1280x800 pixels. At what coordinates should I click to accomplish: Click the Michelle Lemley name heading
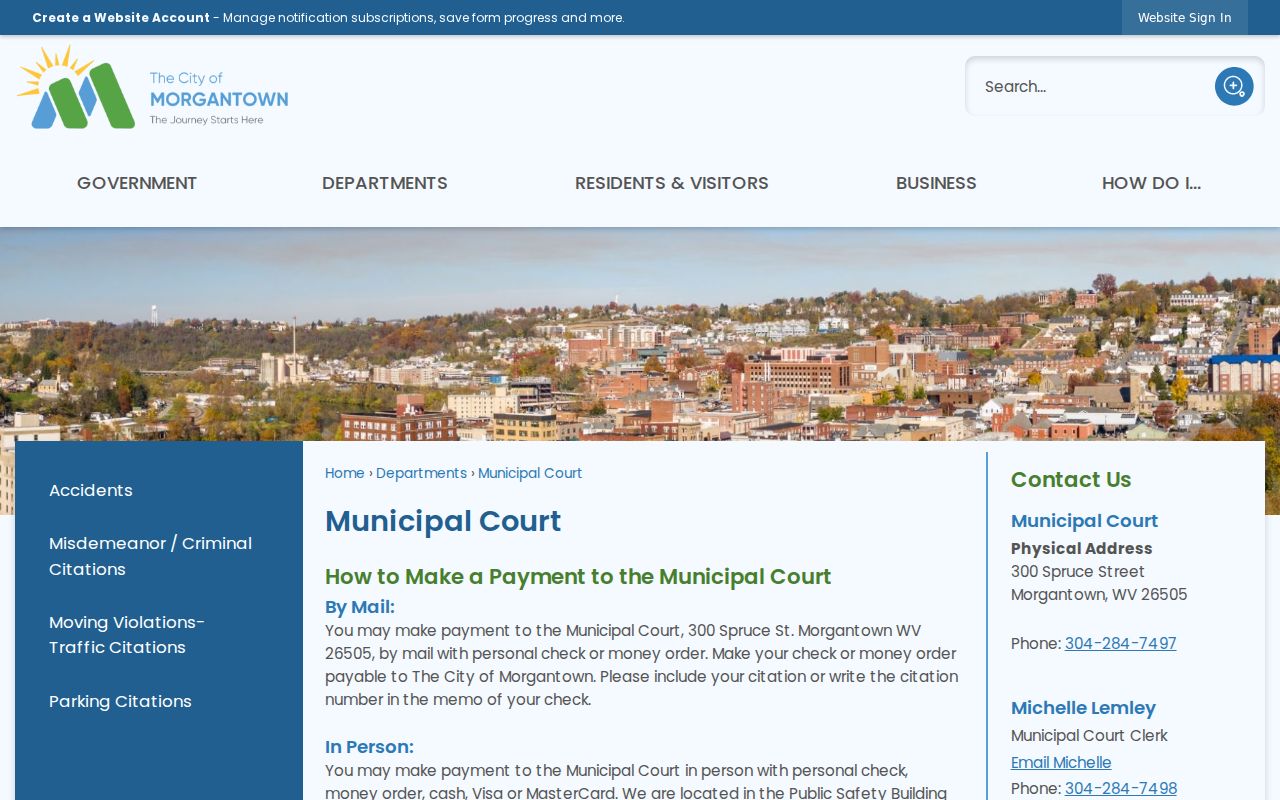(1083, 708)
